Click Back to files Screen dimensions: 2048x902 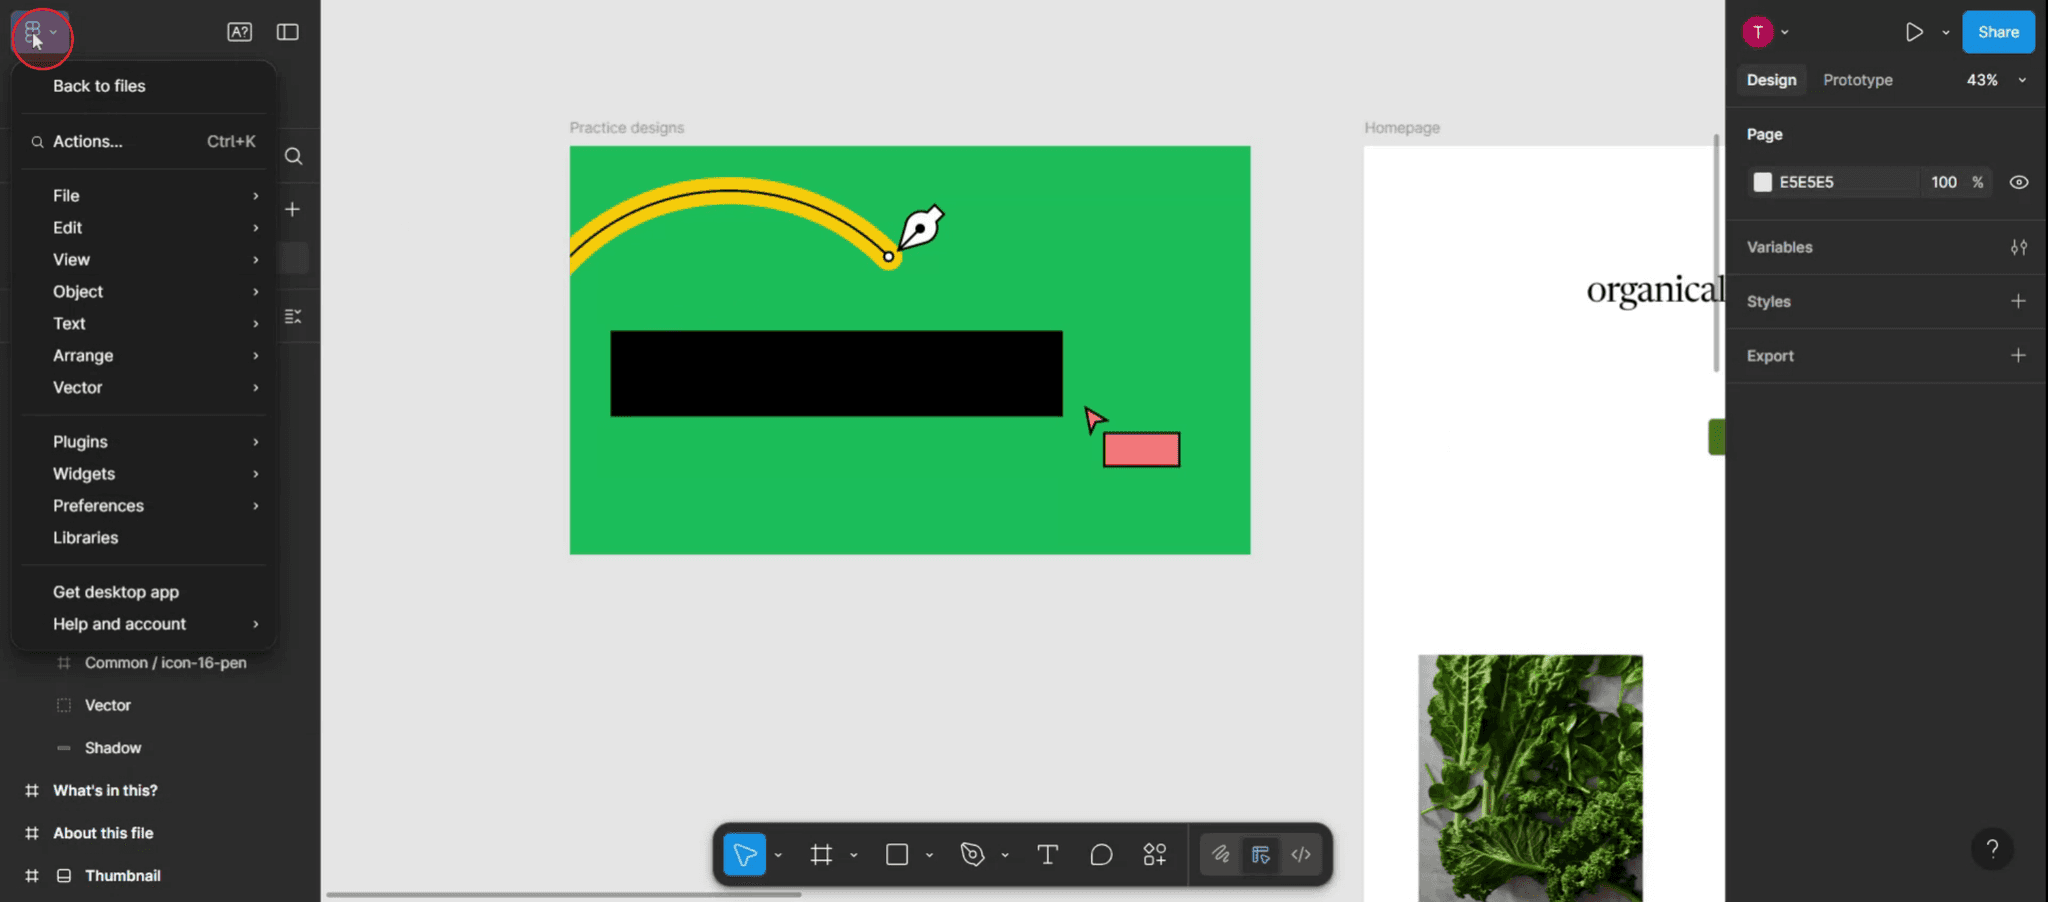click(x=99, y=86)
